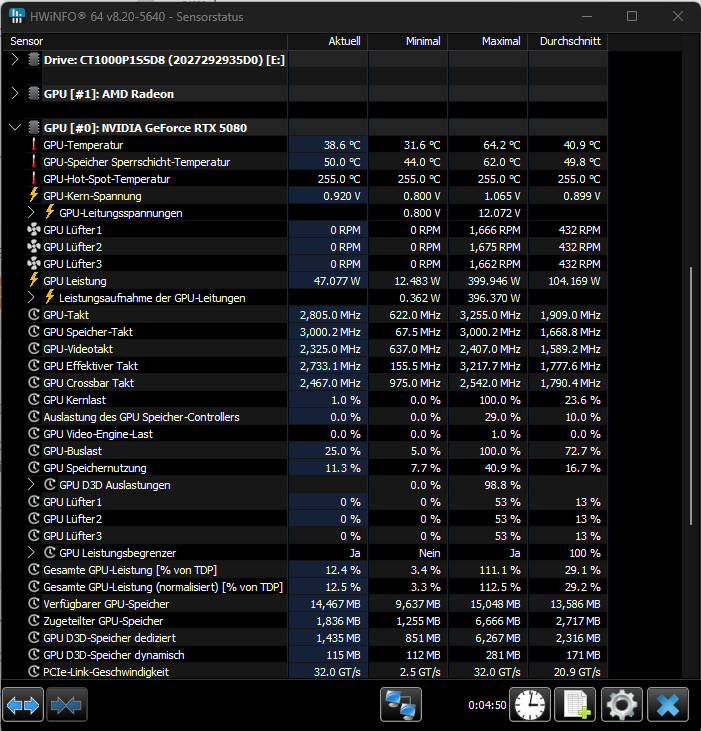
Task: Click the fan icon of GPU Lüfter2 RPM row
Action: [34, 247]
